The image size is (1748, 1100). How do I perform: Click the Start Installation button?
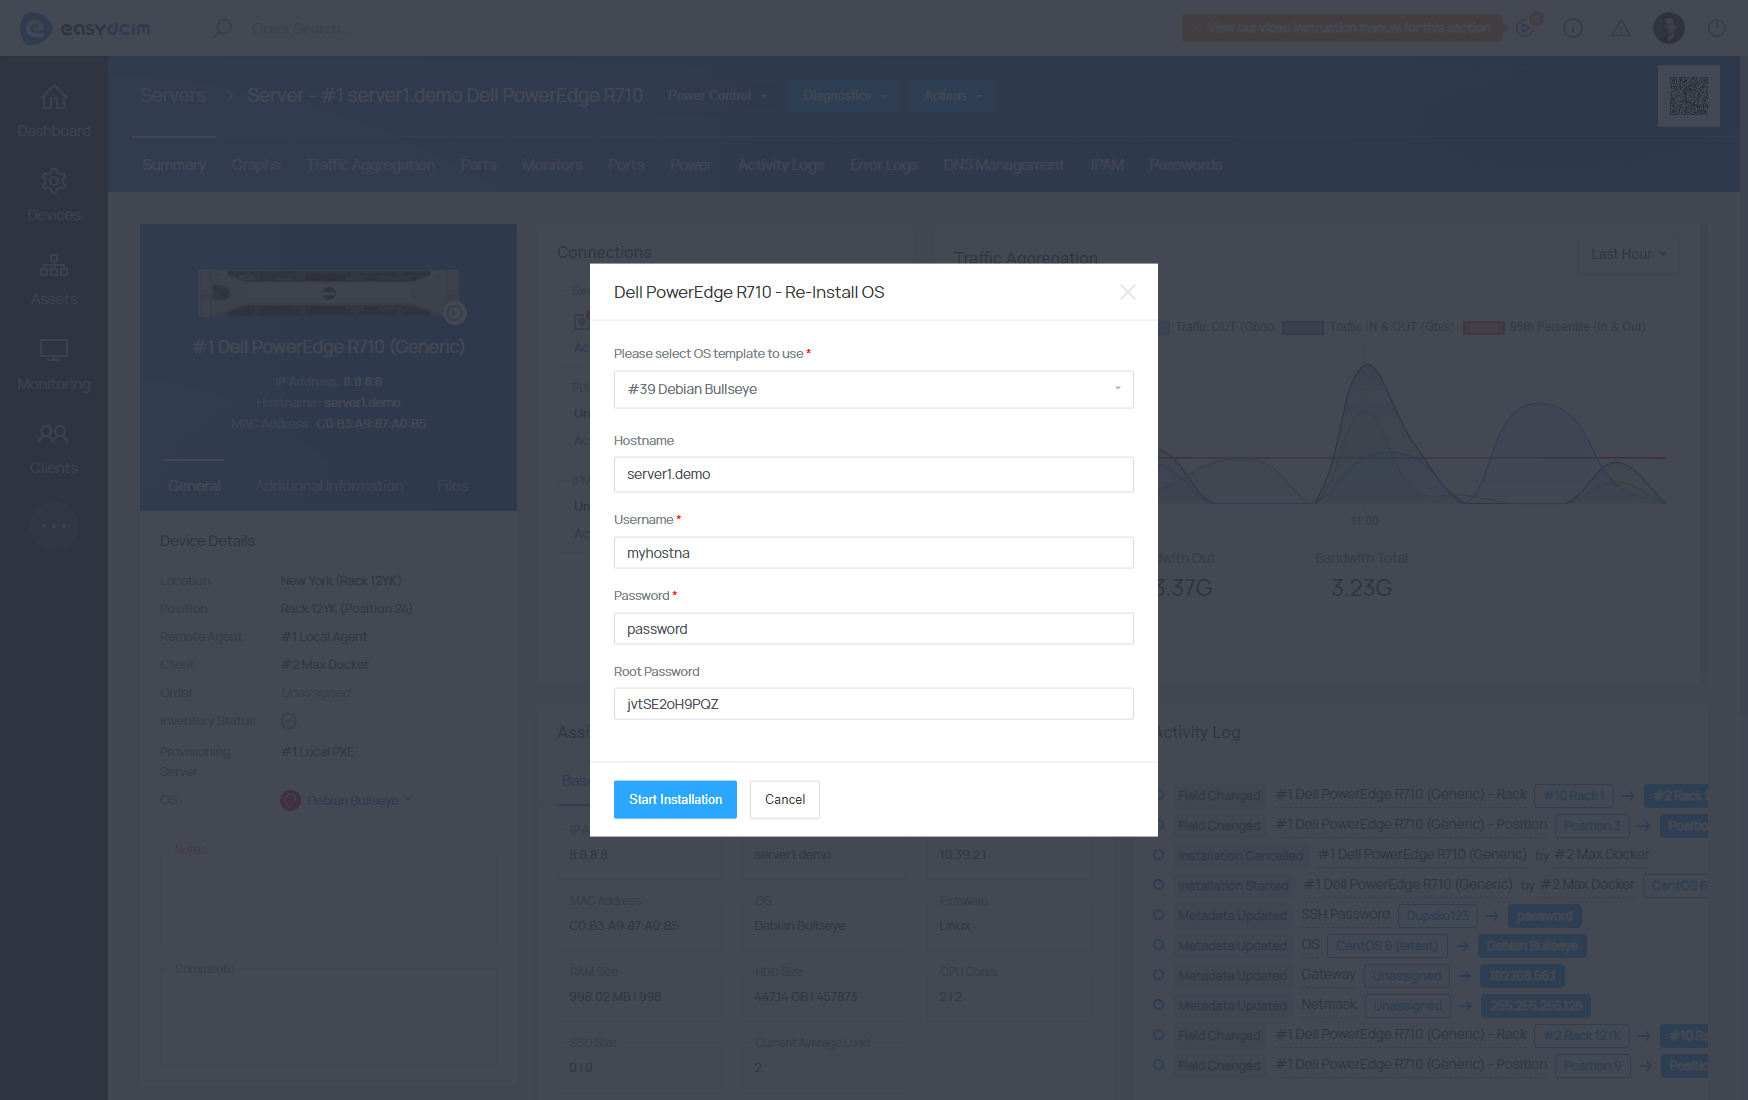tap(675, 800)
